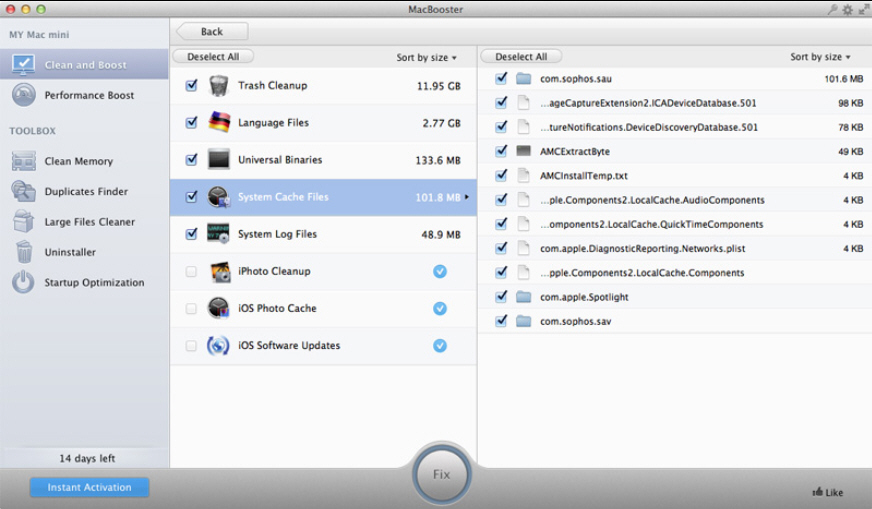The height and width of the screenshot is (509, 872).
Task: Check the iOS Photo Cache checkbox
Action: click(191, 309)
